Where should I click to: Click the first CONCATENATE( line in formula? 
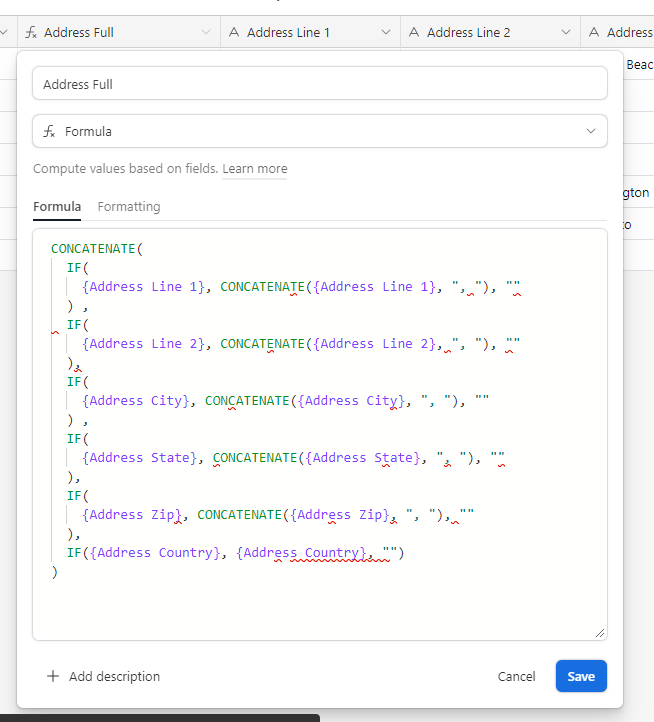pyautogui.click(x=97, y=249)
